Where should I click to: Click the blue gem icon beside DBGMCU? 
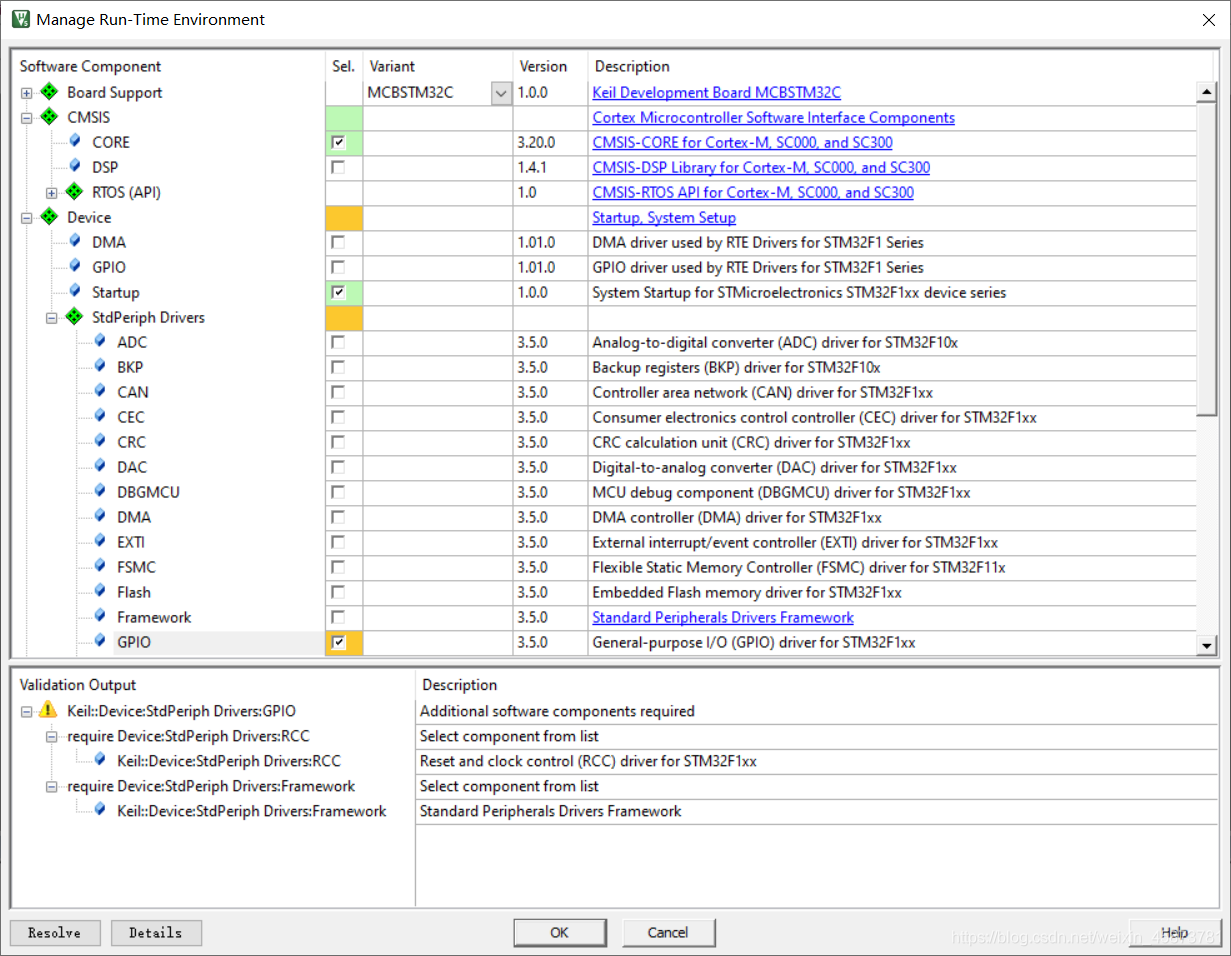coord(100,491)
